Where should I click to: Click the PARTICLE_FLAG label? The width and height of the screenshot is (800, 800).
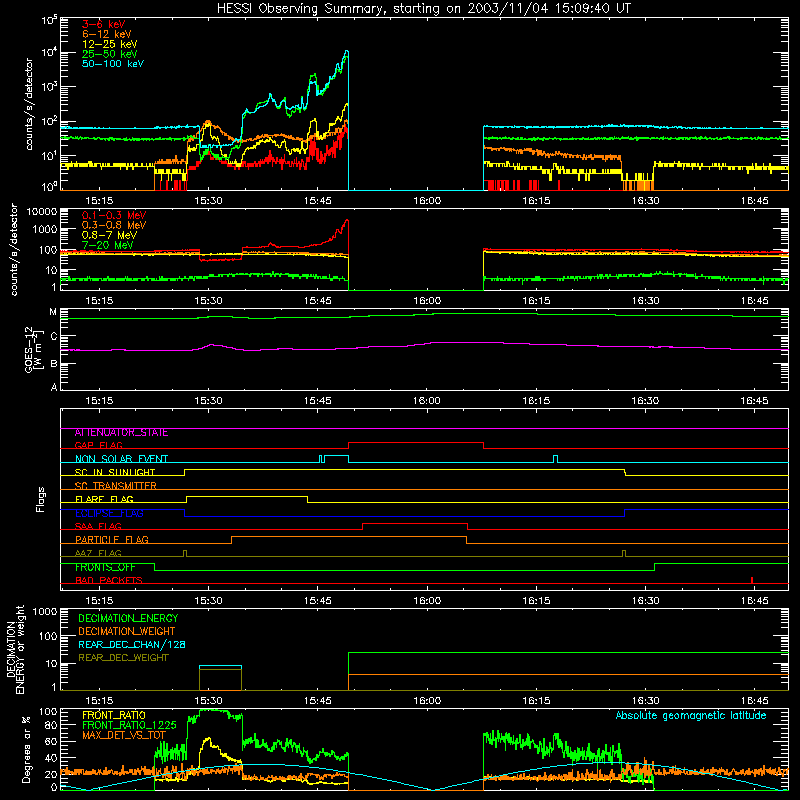point(112,539)
